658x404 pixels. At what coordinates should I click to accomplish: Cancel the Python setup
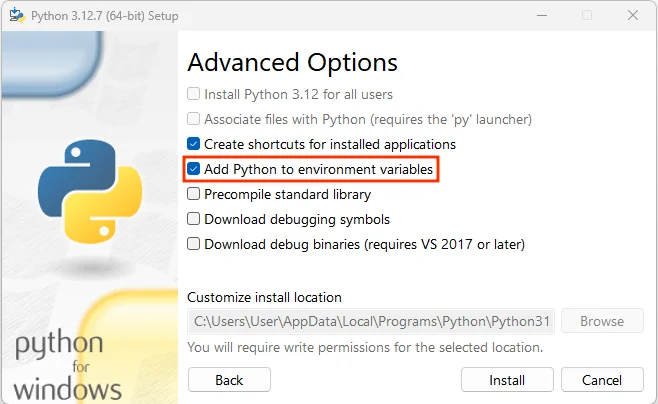pyautogui.click(x=602, y=380)
